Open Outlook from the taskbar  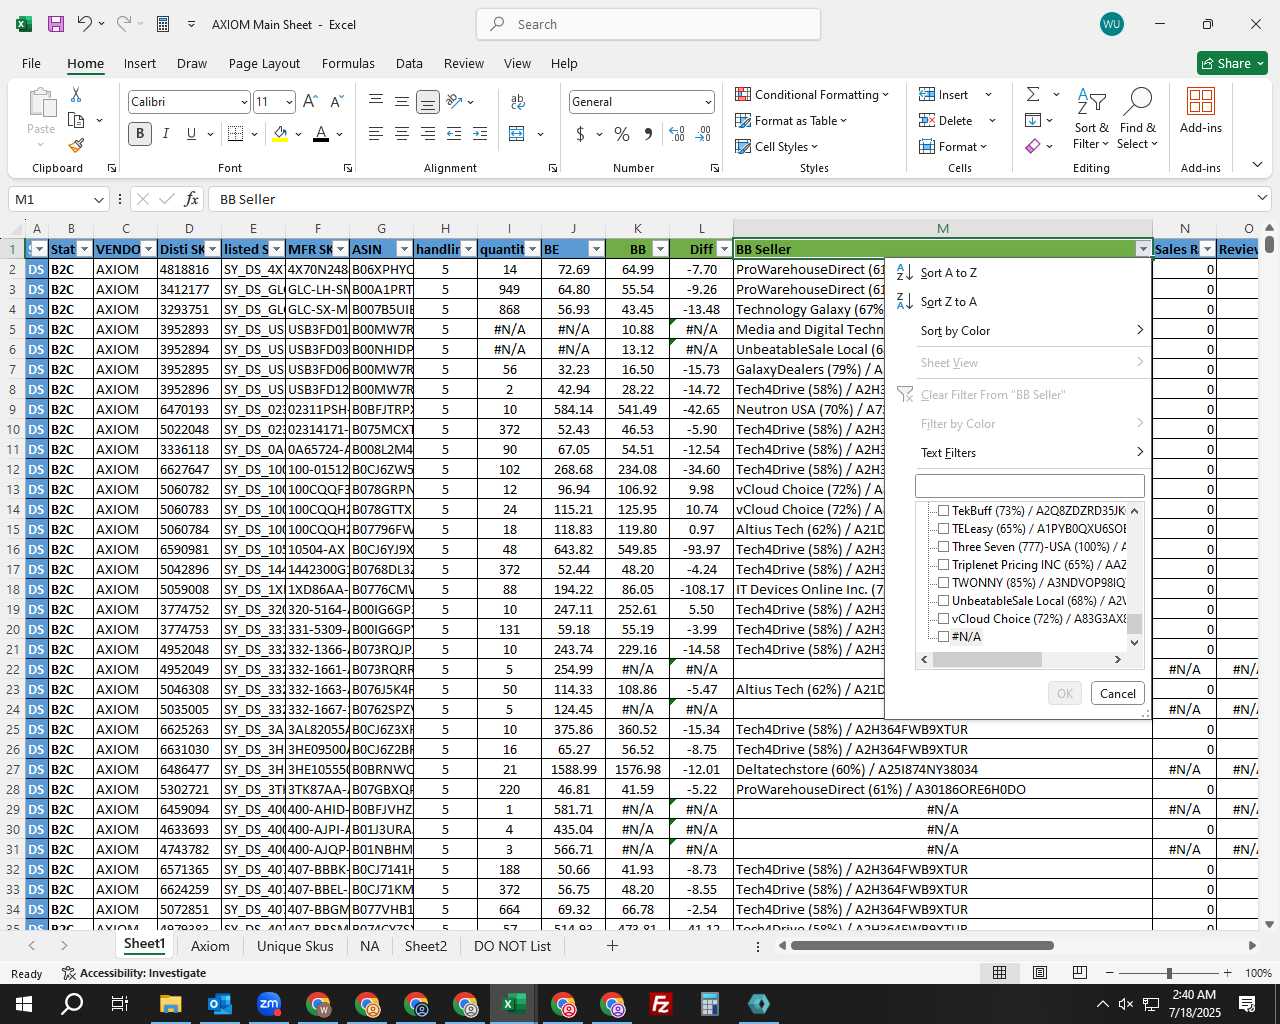220,1004
